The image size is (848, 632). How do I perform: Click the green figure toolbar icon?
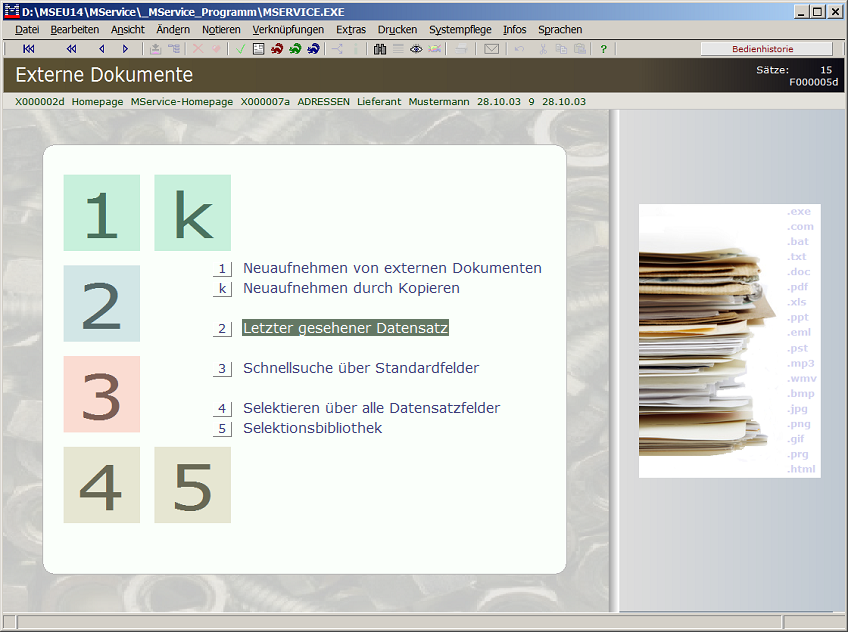[295, 49]
